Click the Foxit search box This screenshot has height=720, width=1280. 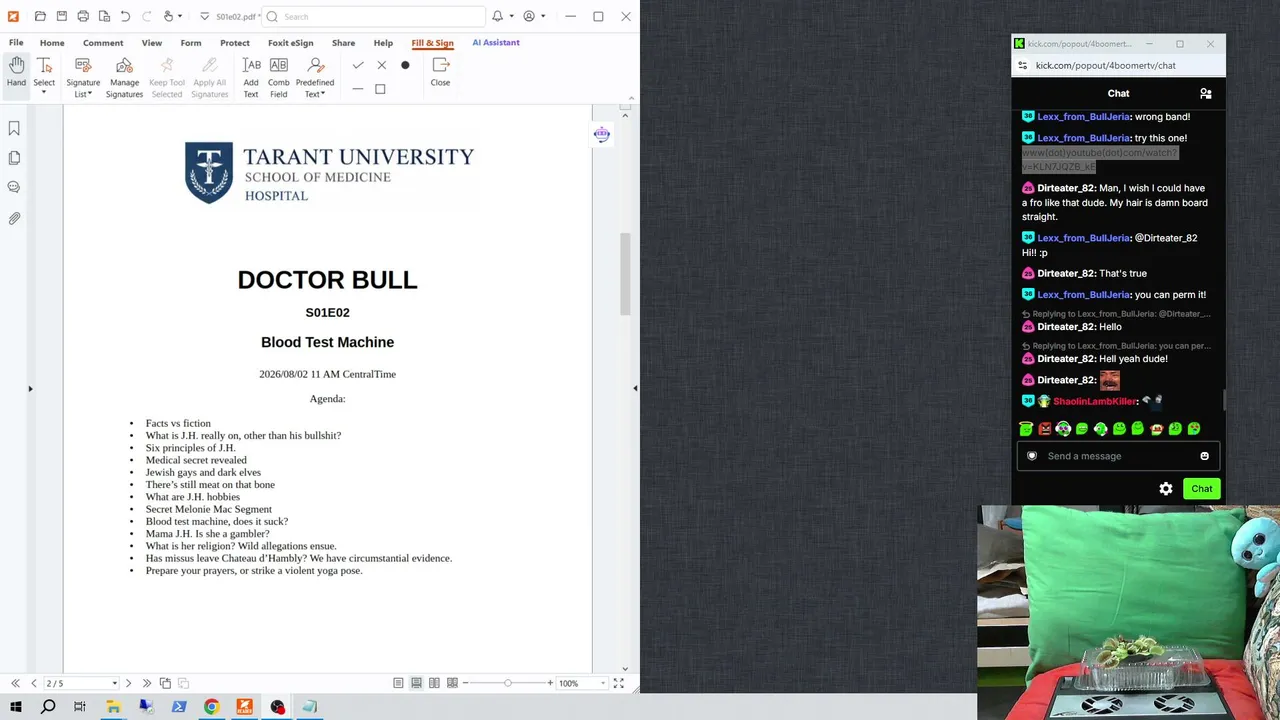[375, 16]
